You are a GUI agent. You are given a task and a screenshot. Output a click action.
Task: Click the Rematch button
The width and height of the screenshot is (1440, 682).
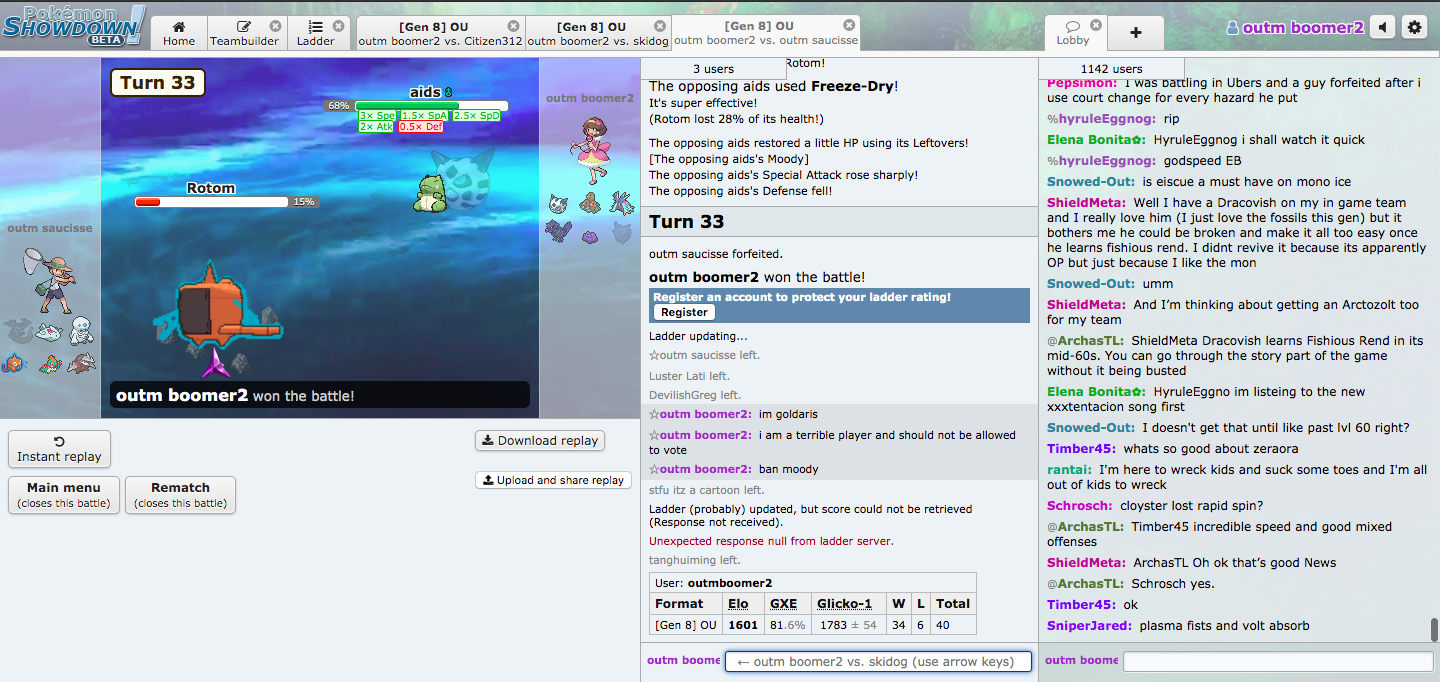180,494
